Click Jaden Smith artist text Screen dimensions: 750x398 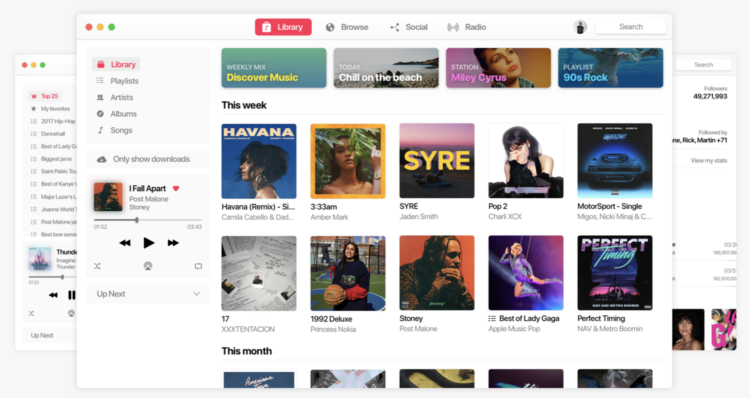(x=419, y=217)
